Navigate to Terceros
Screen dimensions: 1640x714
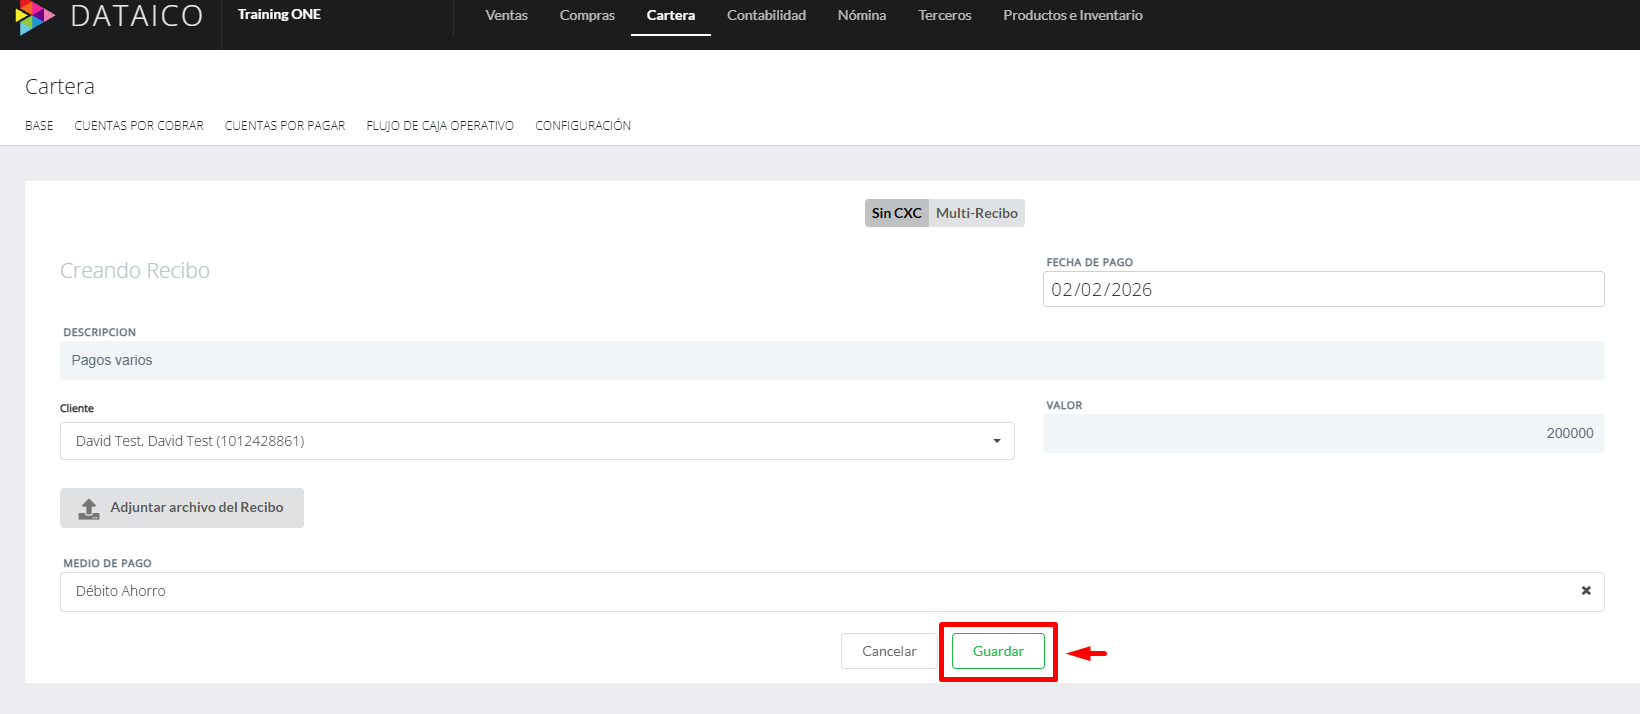pos(944,15)
